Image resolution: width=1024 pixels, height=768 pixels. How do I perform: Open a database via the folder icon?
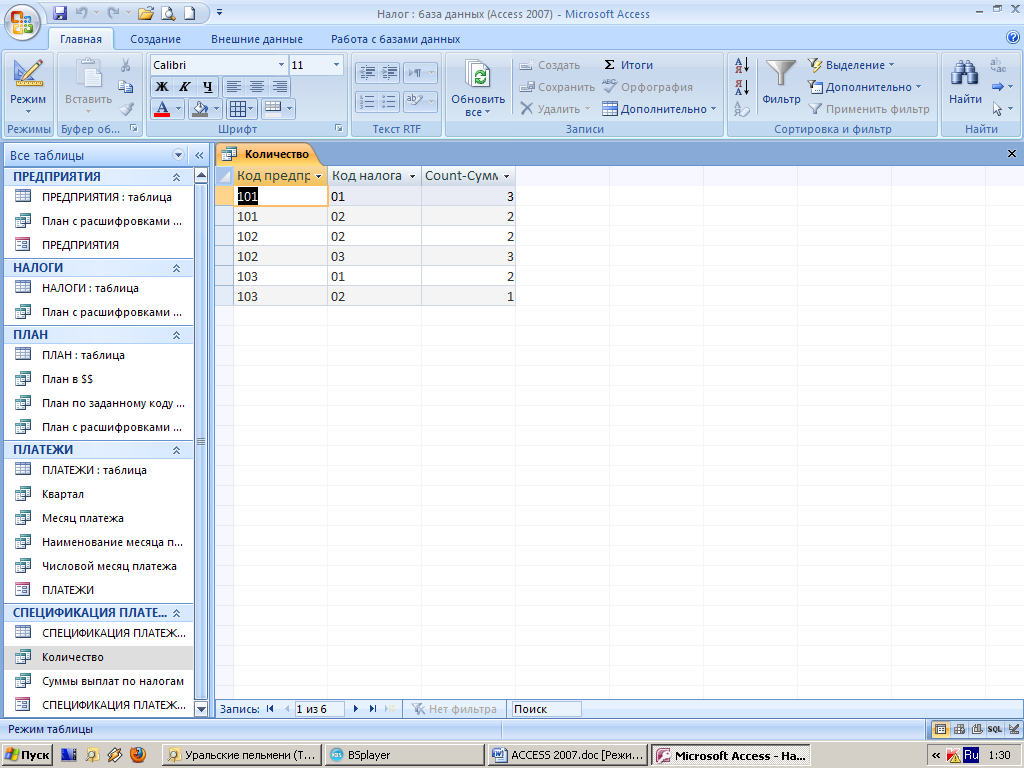coord(146,13)
